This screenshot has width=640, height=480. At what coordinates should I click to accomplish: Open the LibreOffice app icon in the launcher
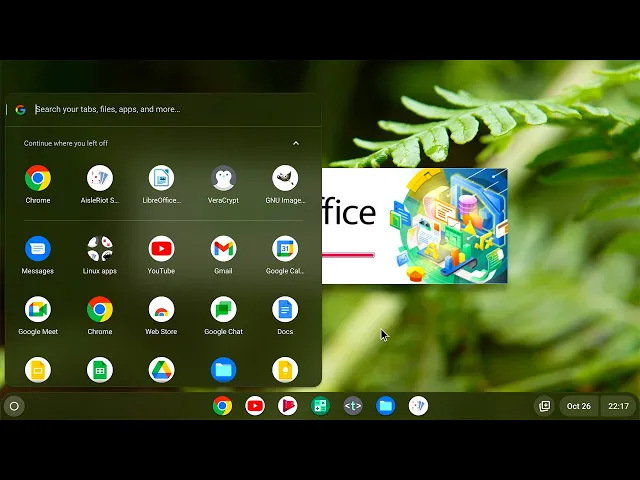tap(161, 178)
